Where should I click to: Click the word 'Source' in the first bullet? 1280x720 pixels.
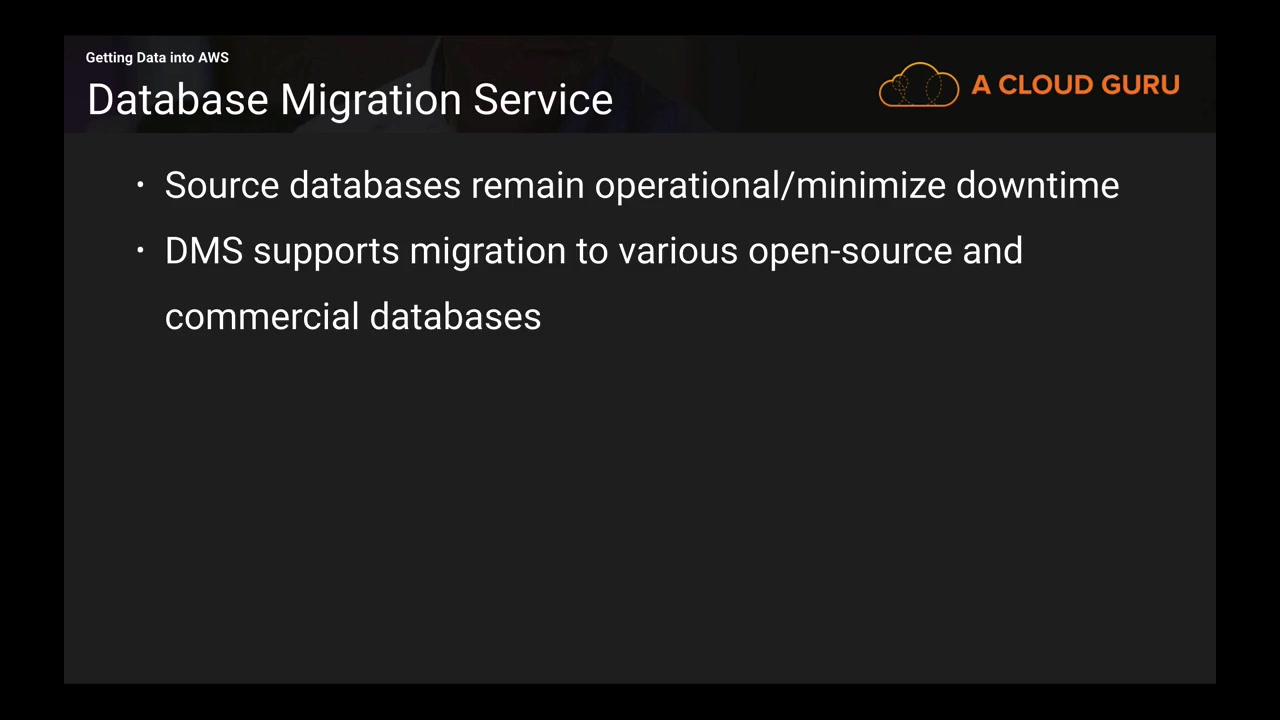tap(222, 186)
